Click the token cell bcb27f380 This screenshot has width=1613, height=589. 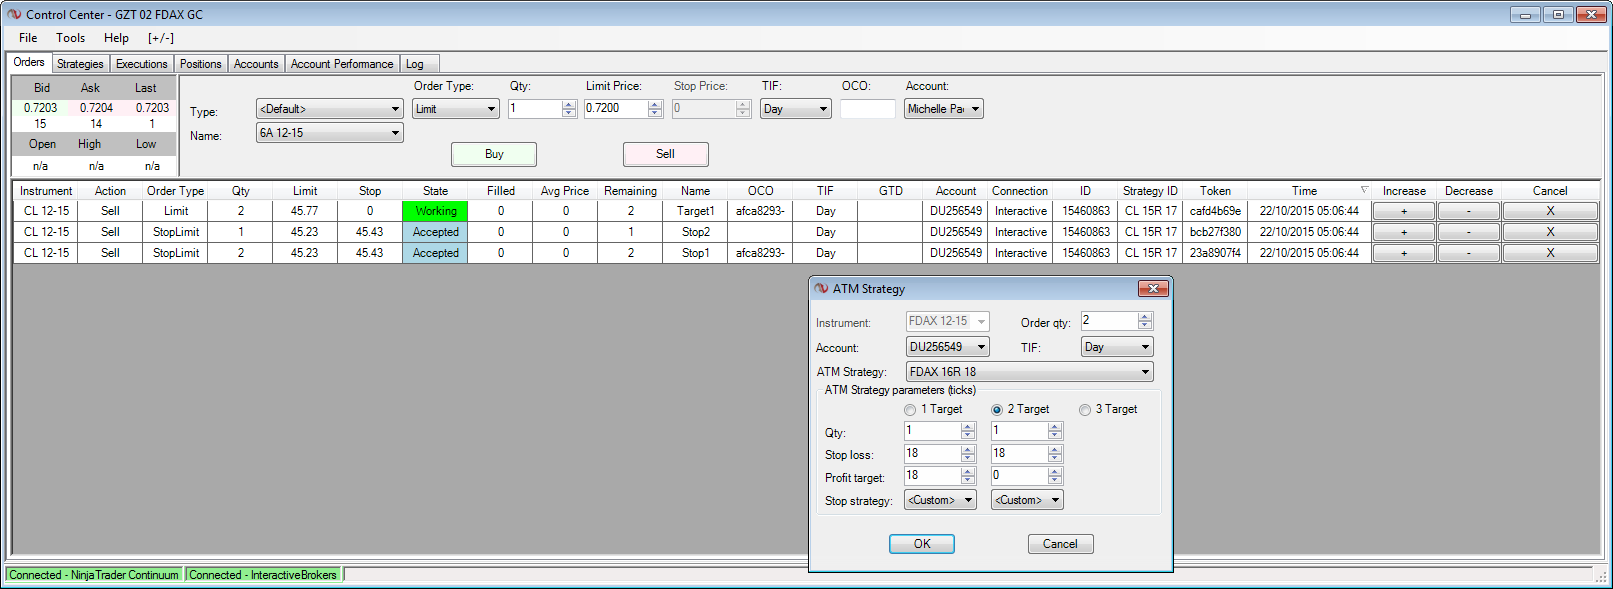tap(1215, 232)
